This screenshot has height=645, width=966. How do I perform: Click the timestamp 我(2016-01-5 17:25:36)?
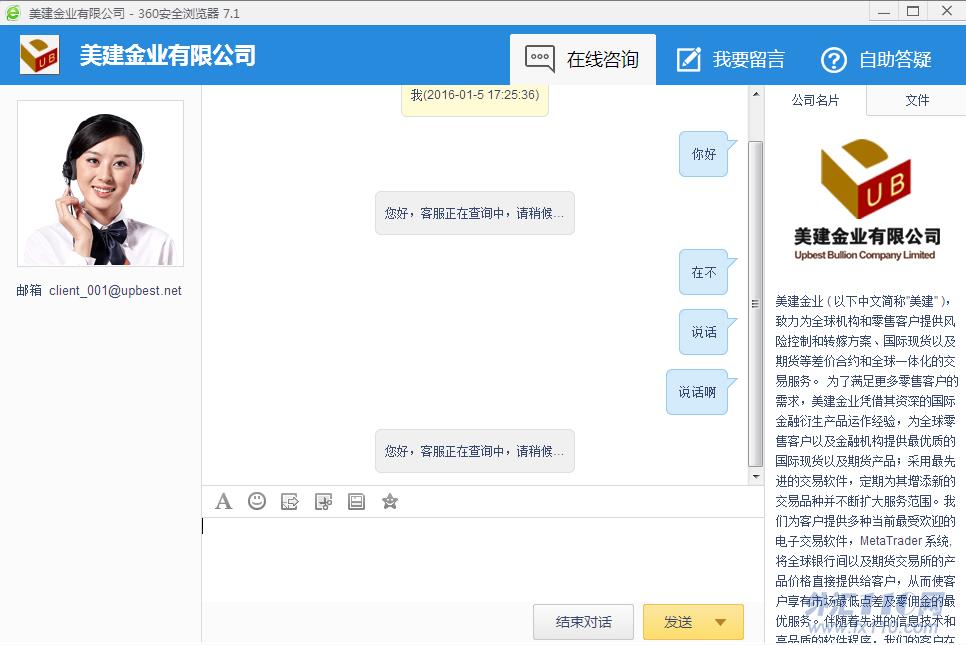tap(475, 95)
